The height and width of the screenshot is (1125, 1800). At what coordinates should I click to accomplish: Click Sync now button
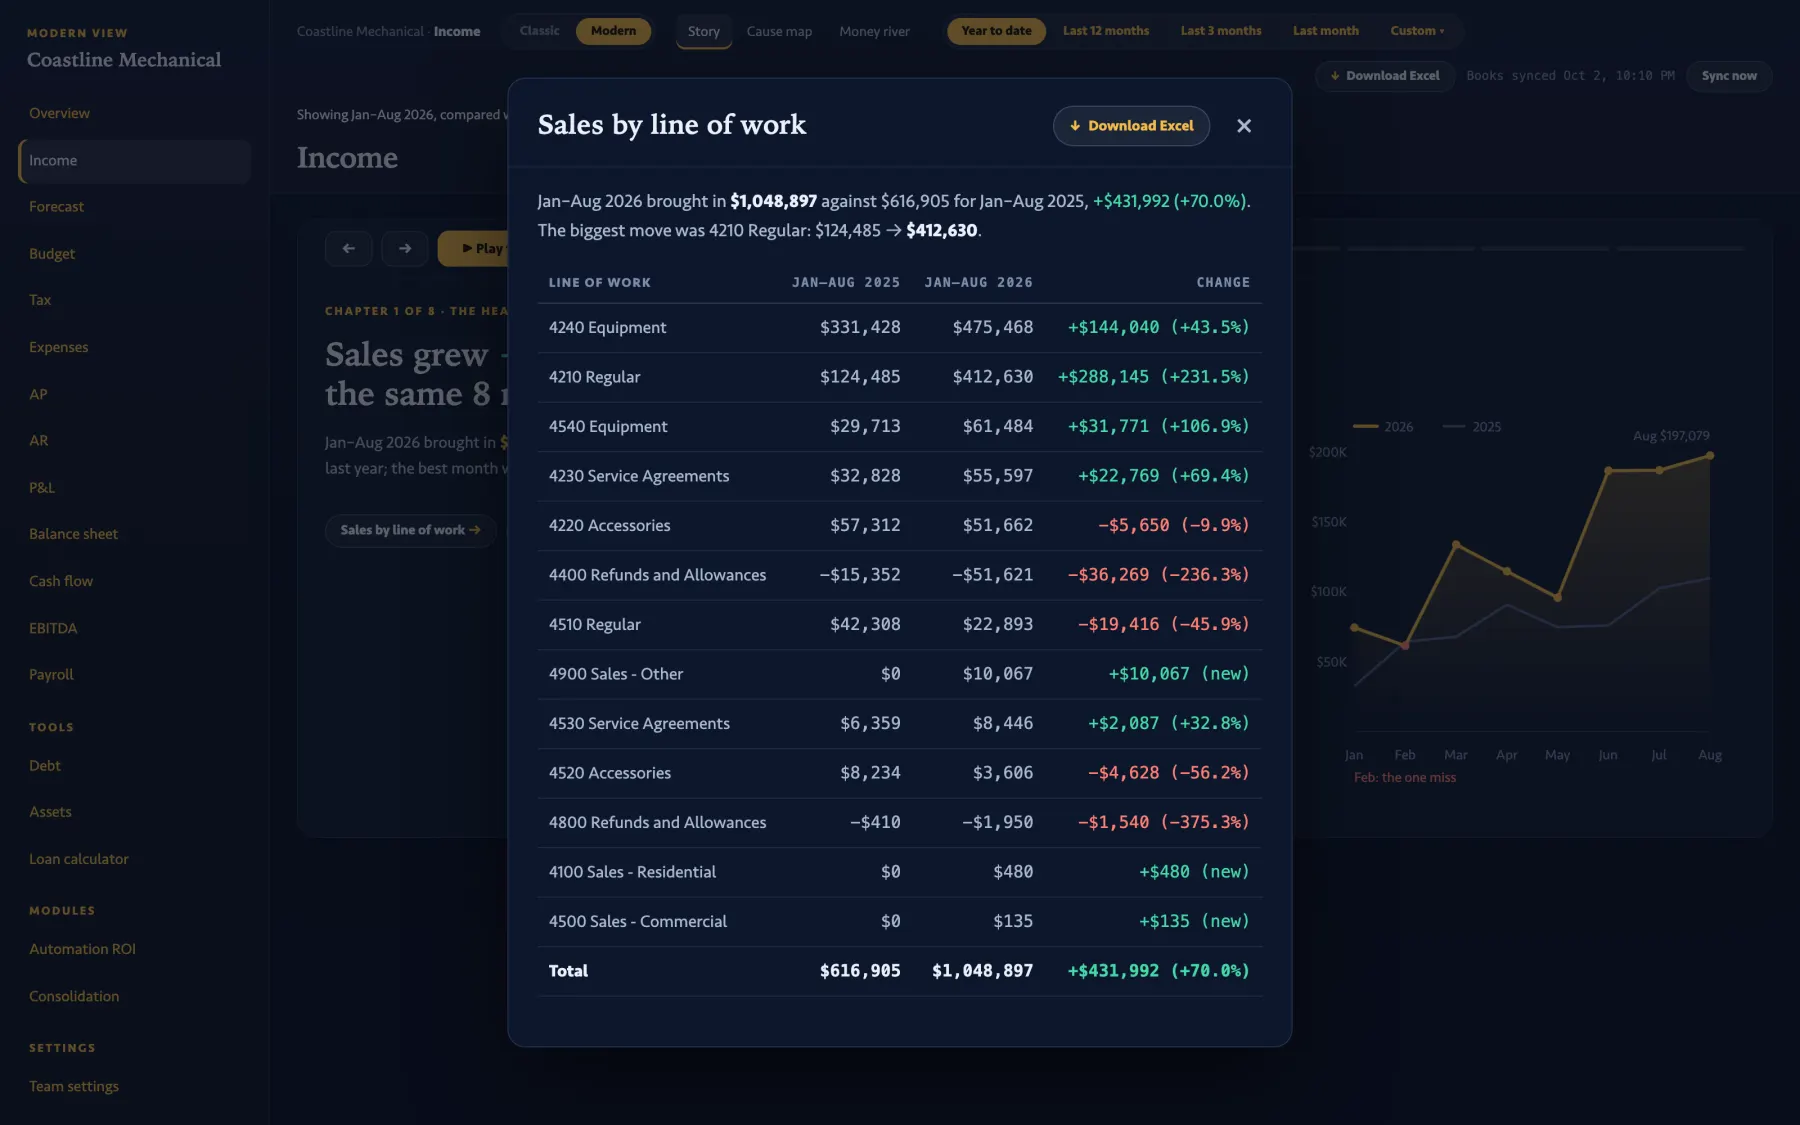[x=1728, y=76]
